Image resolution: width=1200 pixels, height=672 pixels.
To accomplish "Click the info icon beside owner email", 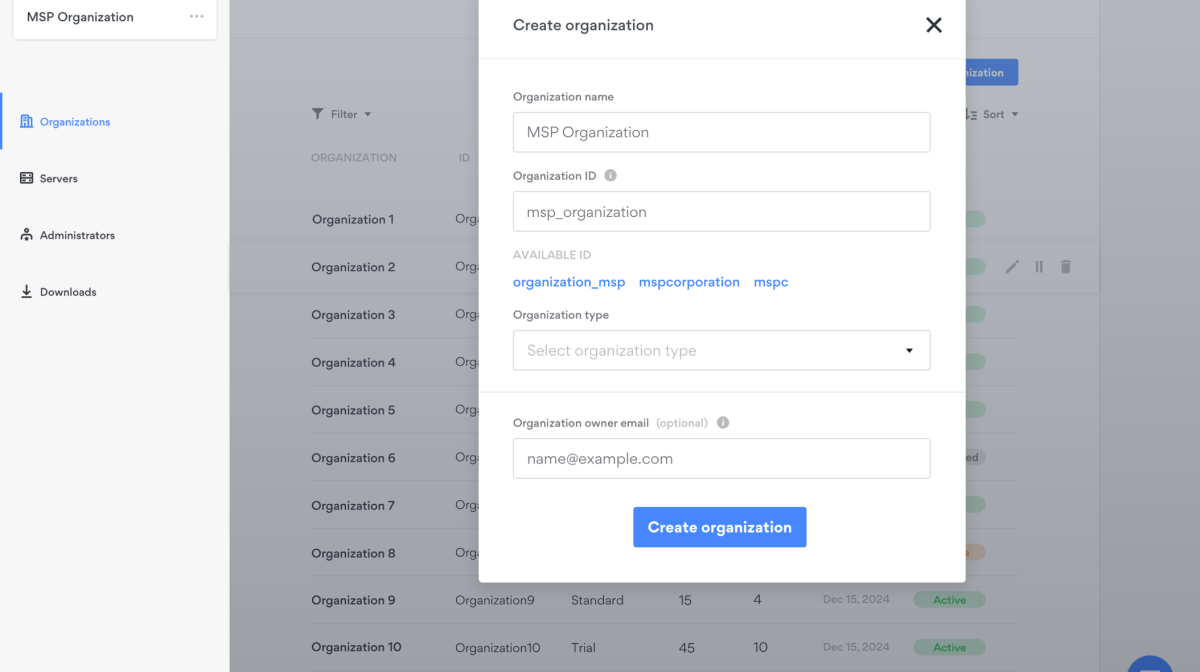I will pos(723,422).
